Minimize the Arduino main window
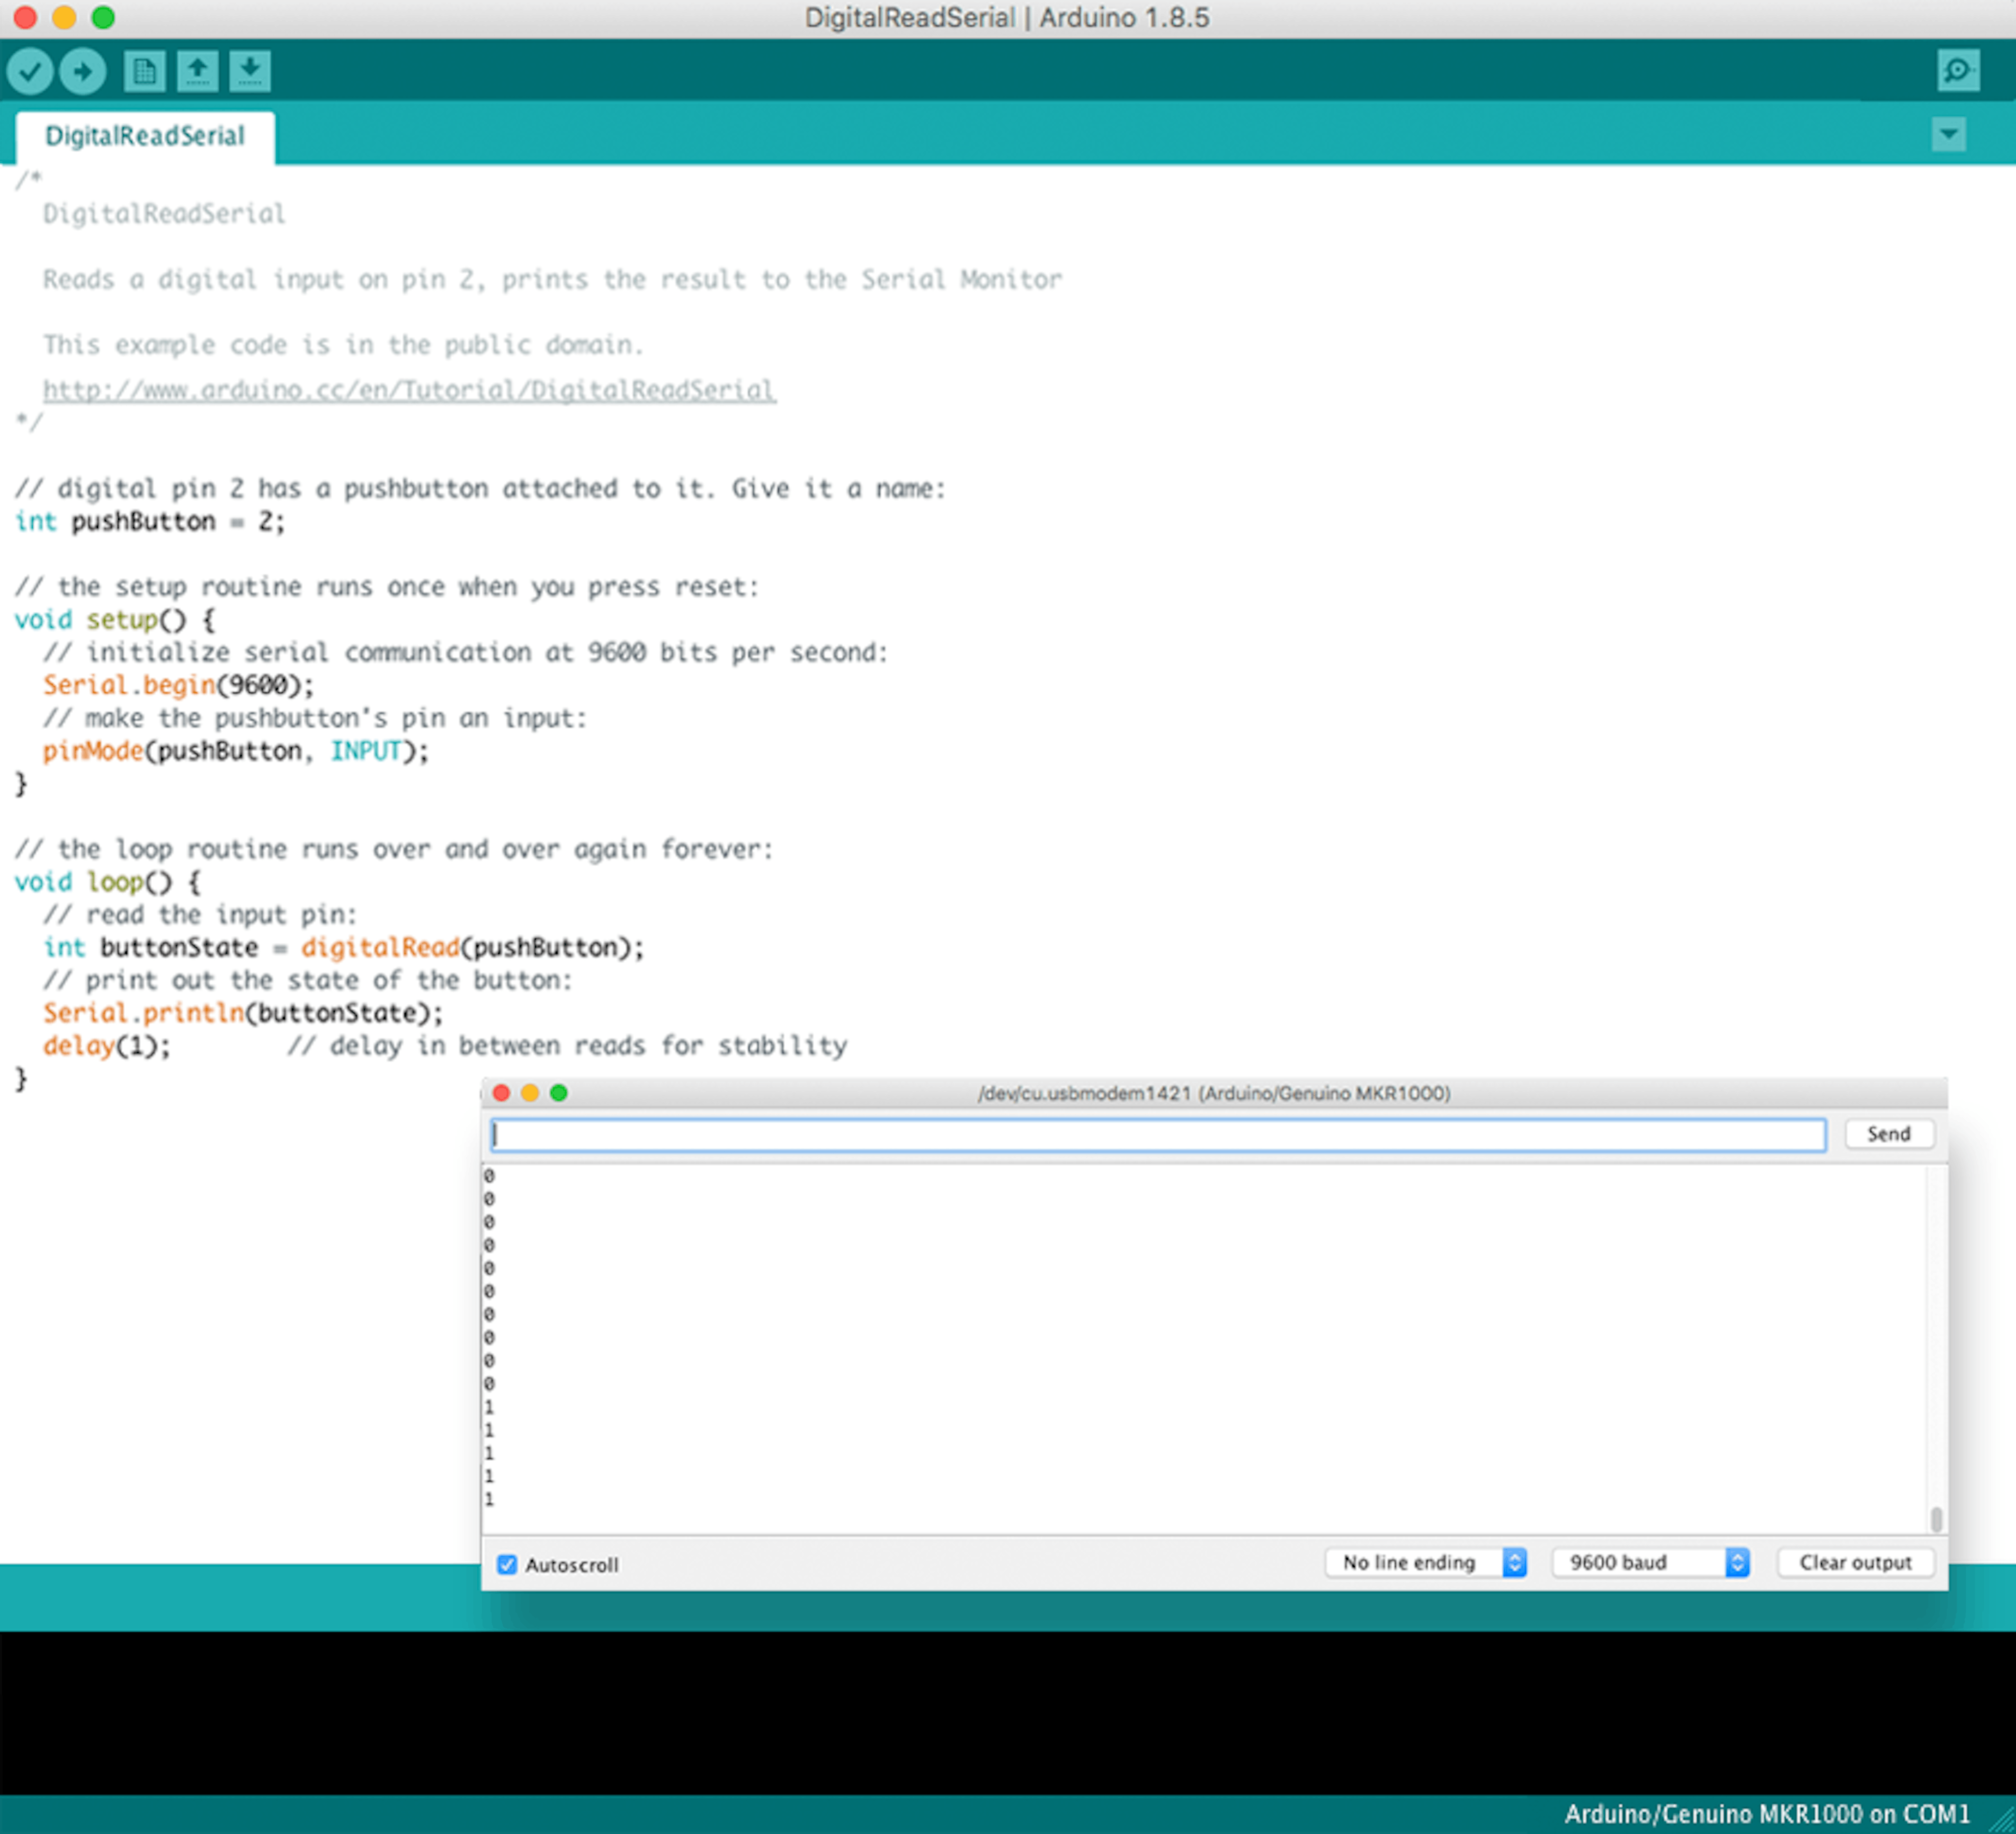 click(x=64, y=17)
